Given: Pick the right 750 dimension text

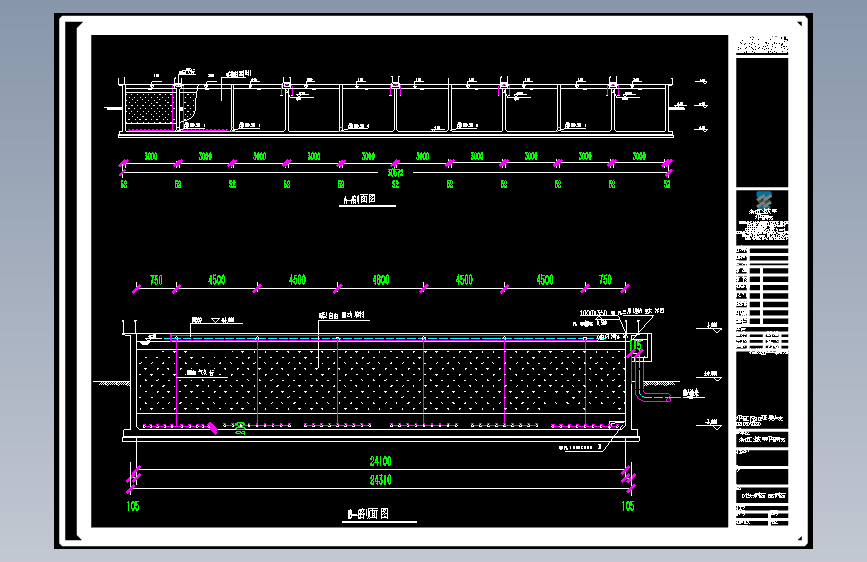Looking at the screenshot, I should [x=605, y=280].
